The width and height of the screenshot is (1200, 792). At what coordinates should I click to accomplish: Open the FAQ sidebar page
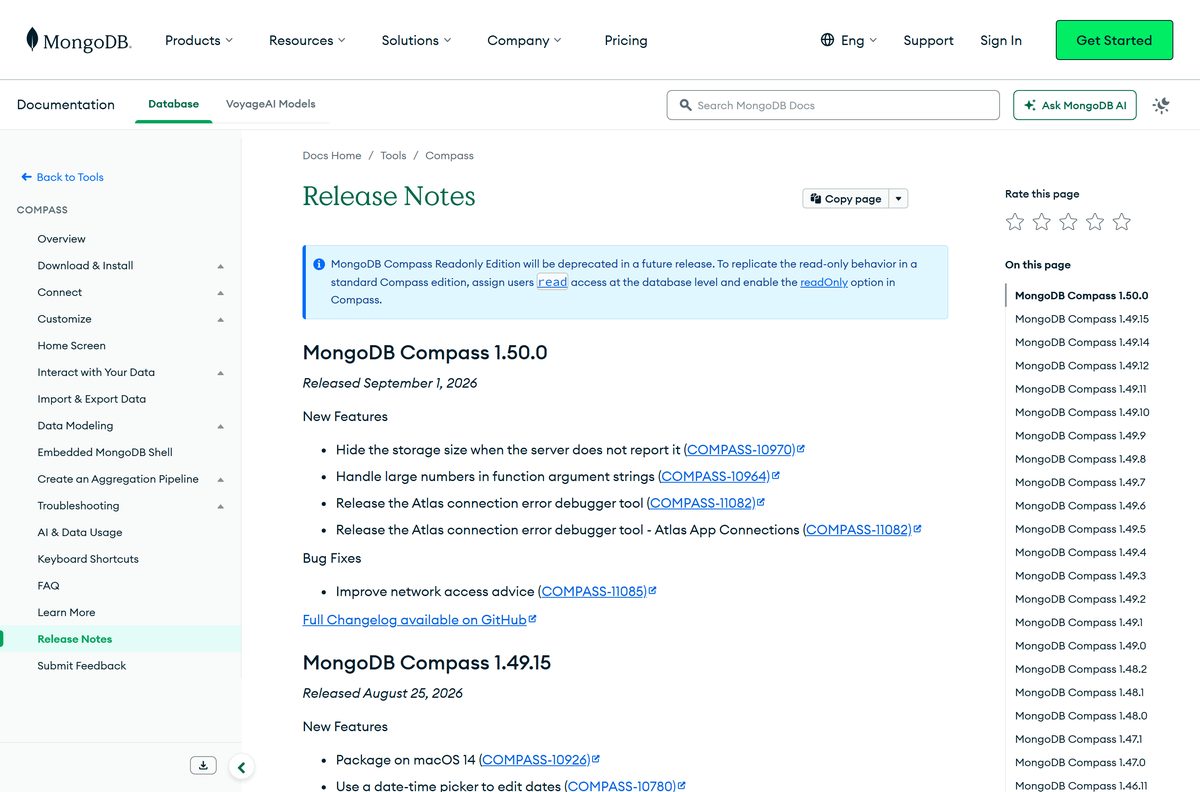coord(48,586)
